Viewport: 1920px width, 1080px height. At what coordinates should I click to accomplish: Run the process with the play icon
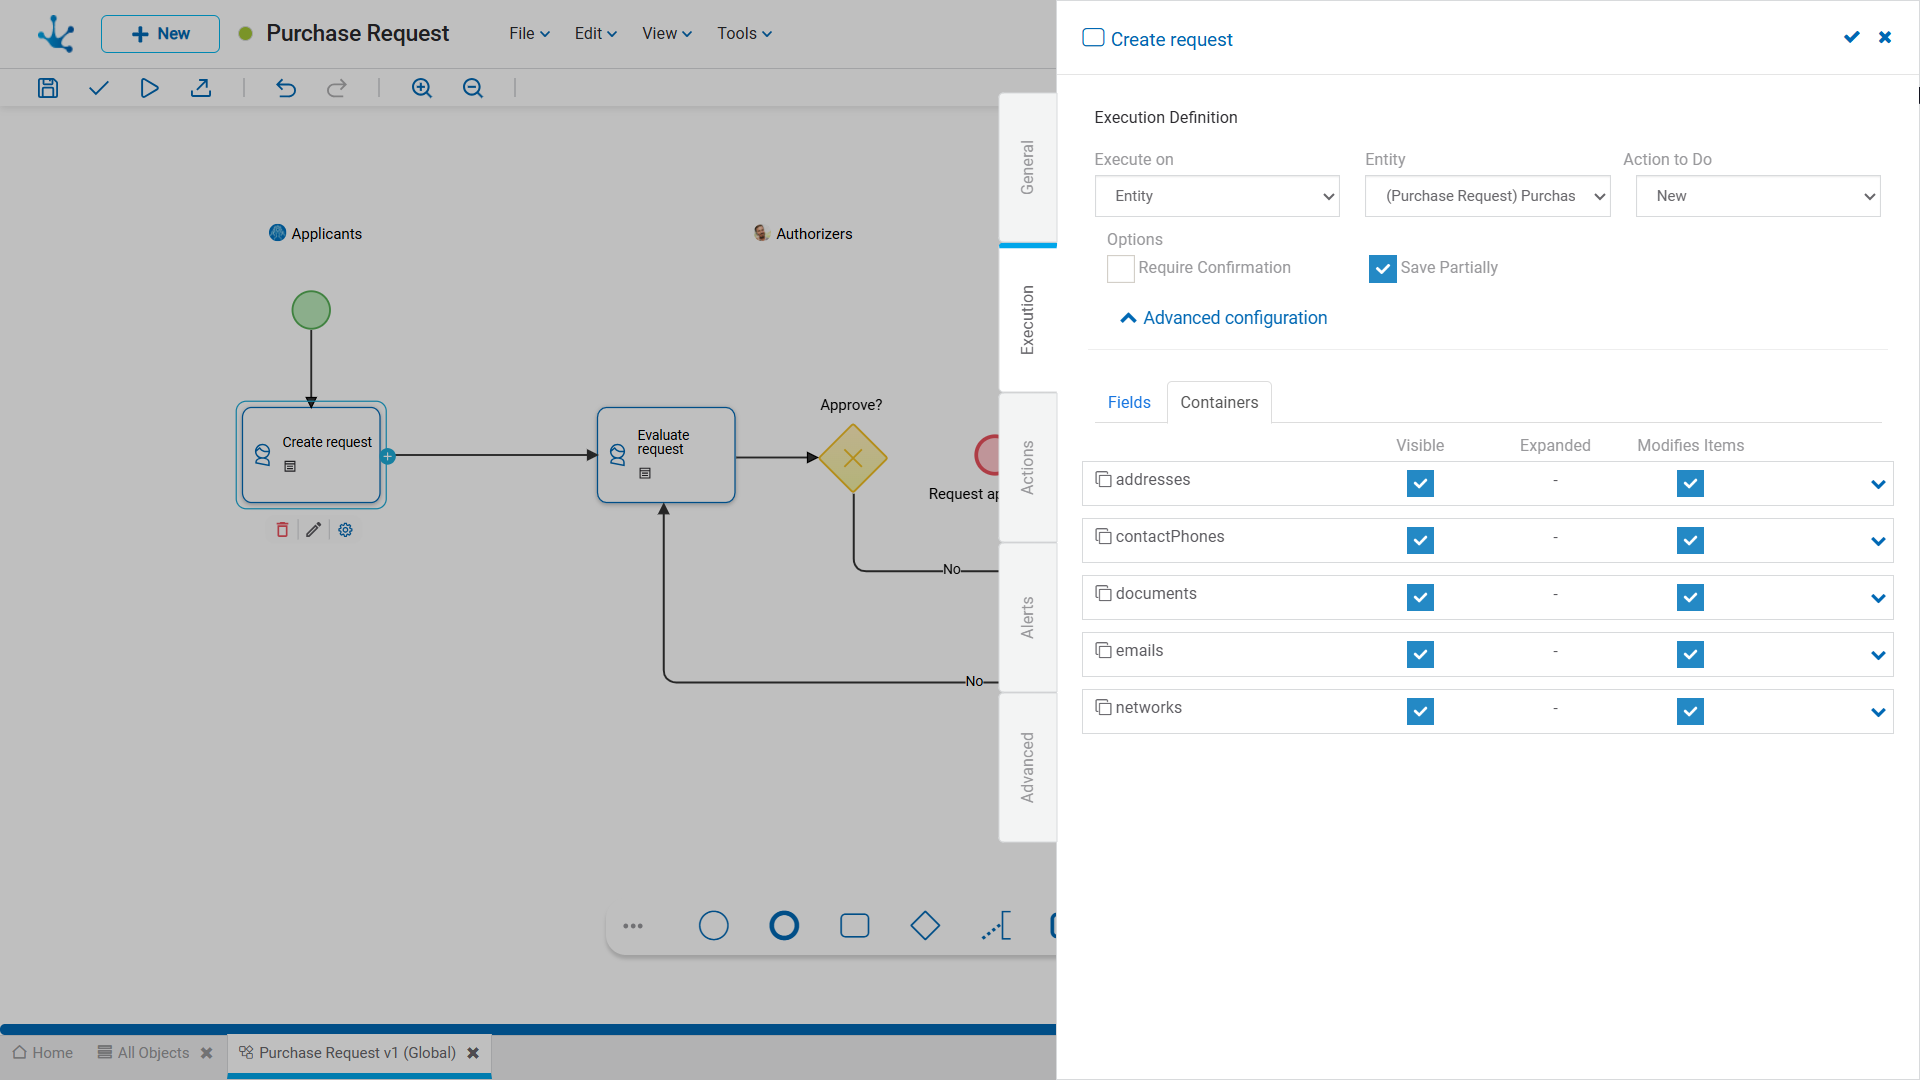coord(149,88)
